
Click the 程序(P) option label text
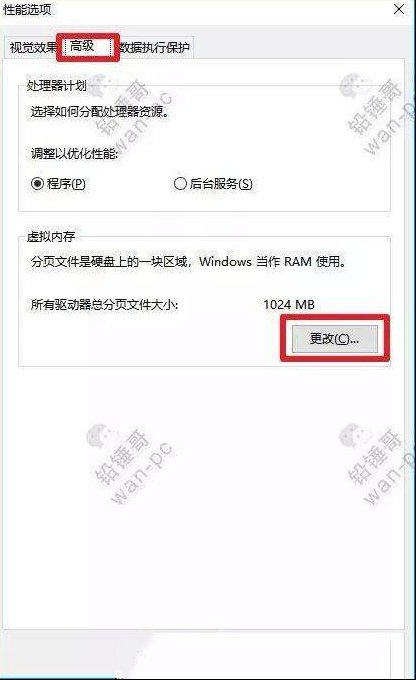66,184
